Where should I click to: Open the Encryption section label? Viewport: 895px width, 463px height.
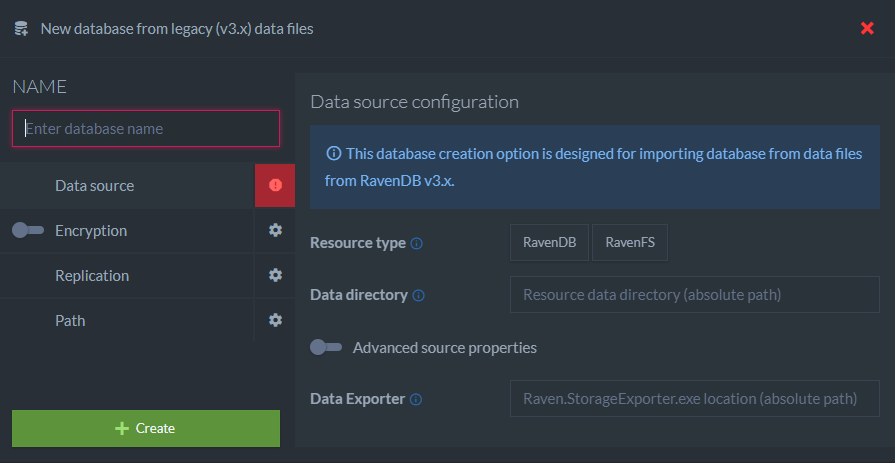(x=91, y=231)
